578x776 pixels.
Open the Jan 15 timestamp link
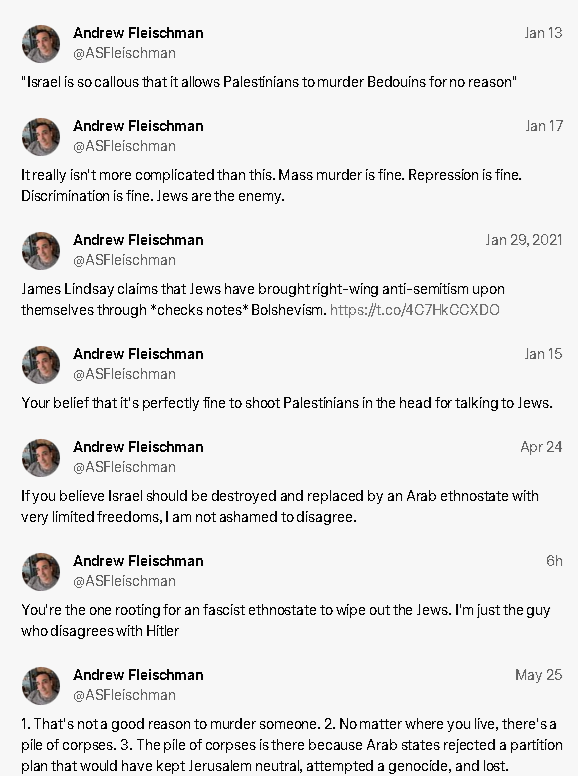[543, 354]
